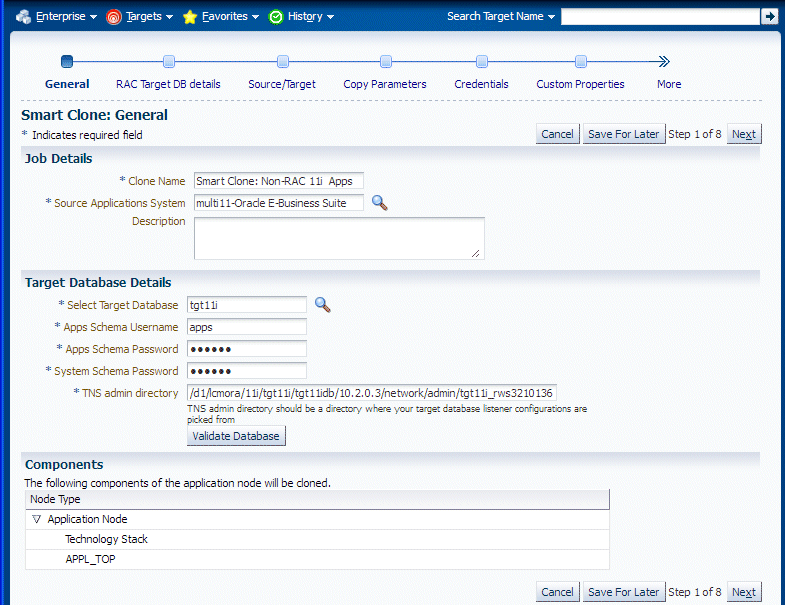The height and width of the screenshot is (605, 786).
Task: Click the Description text area
Action: (x=339, y=239)
